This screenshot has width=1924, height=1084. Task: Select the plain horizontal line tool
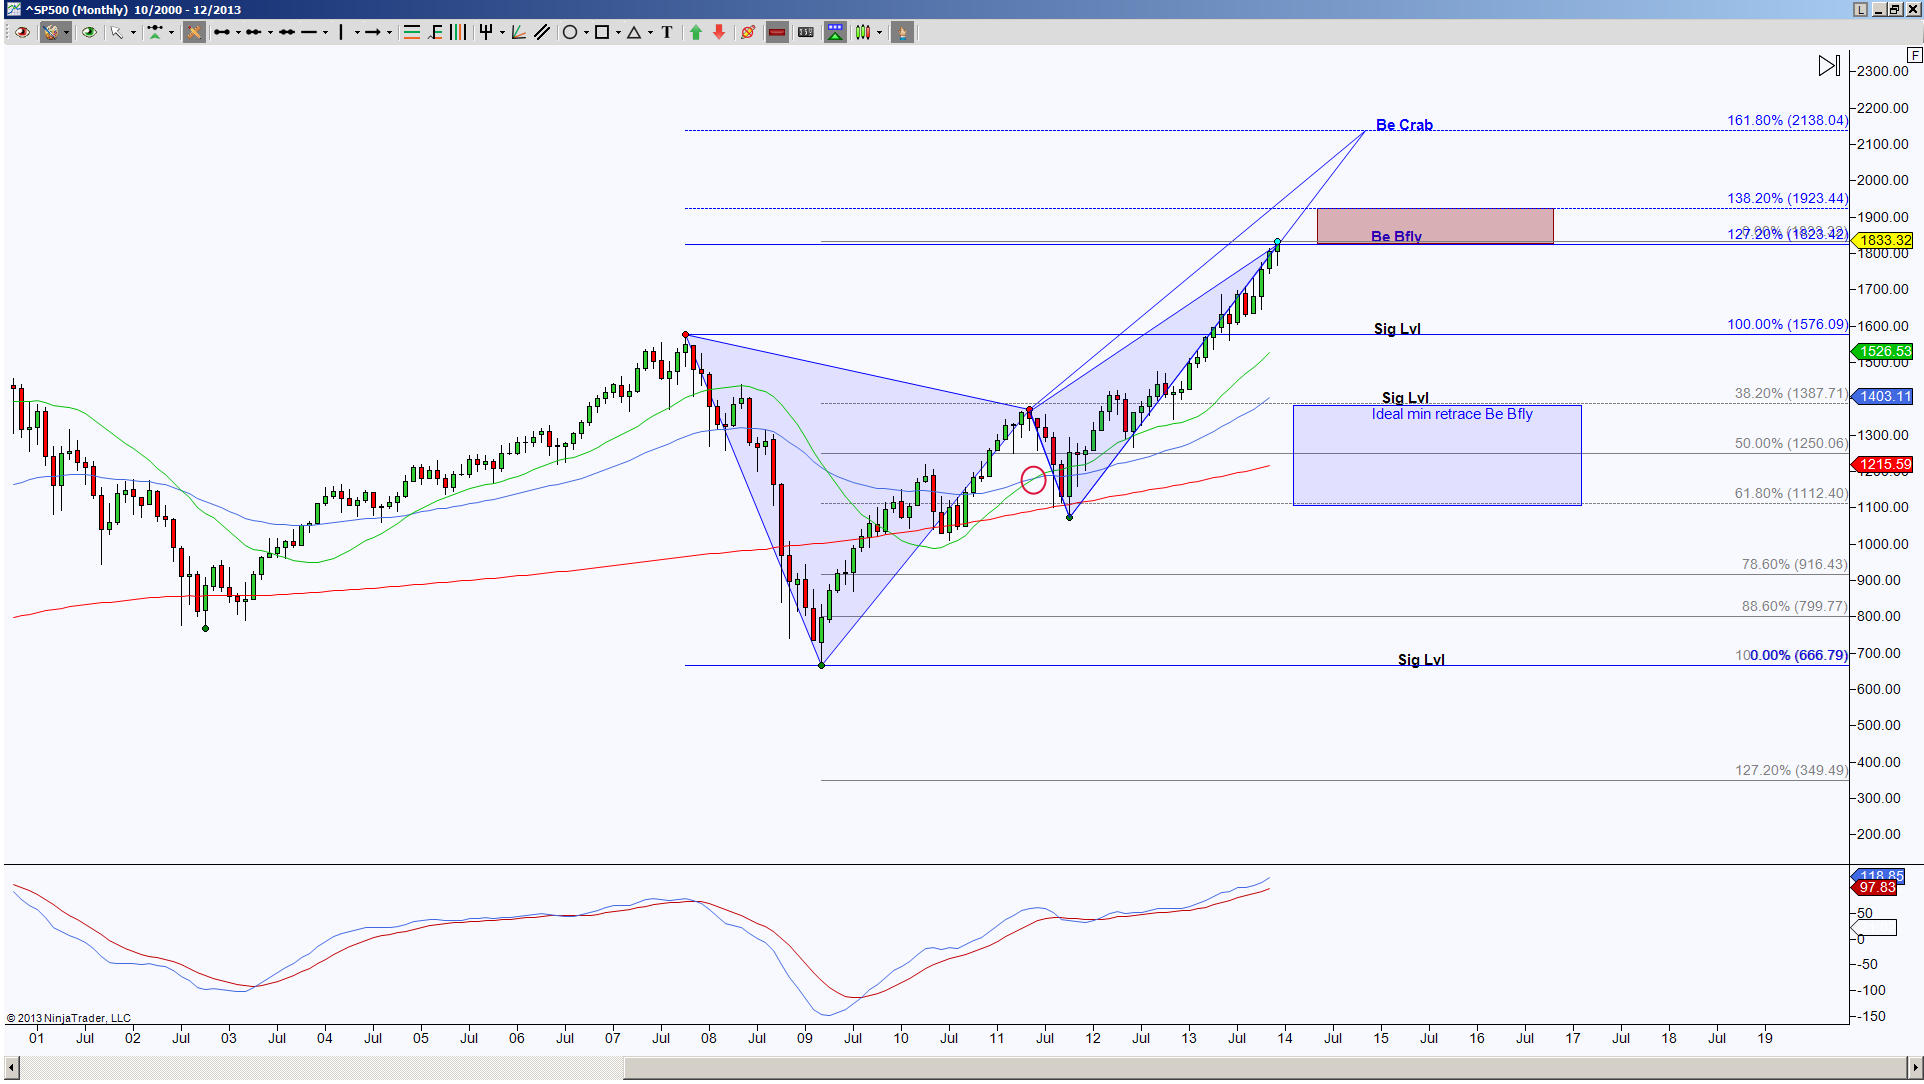309,32
